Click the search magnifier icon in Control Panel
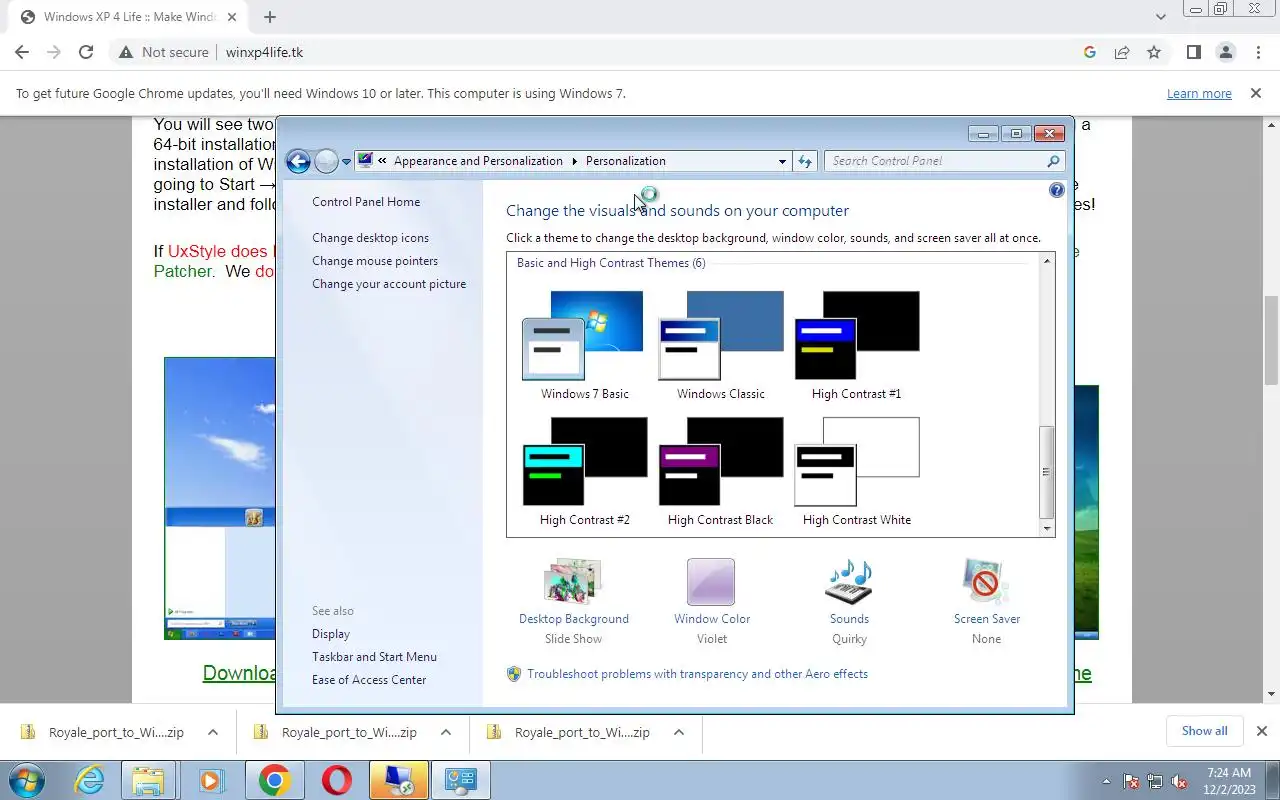1280x800 pixels. [x=1053, y=161]
